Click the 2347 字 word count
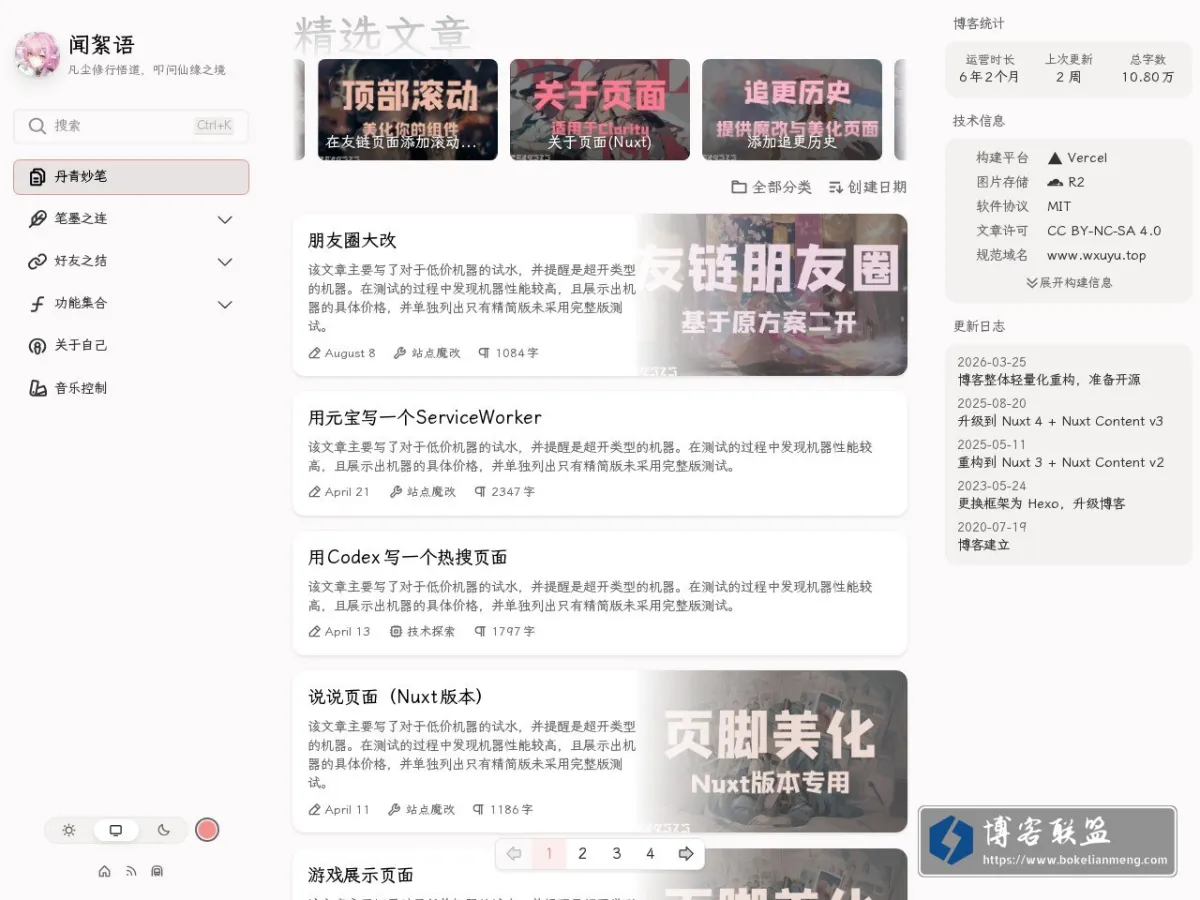Screen dimensions: 1200x900 (505, 492)
